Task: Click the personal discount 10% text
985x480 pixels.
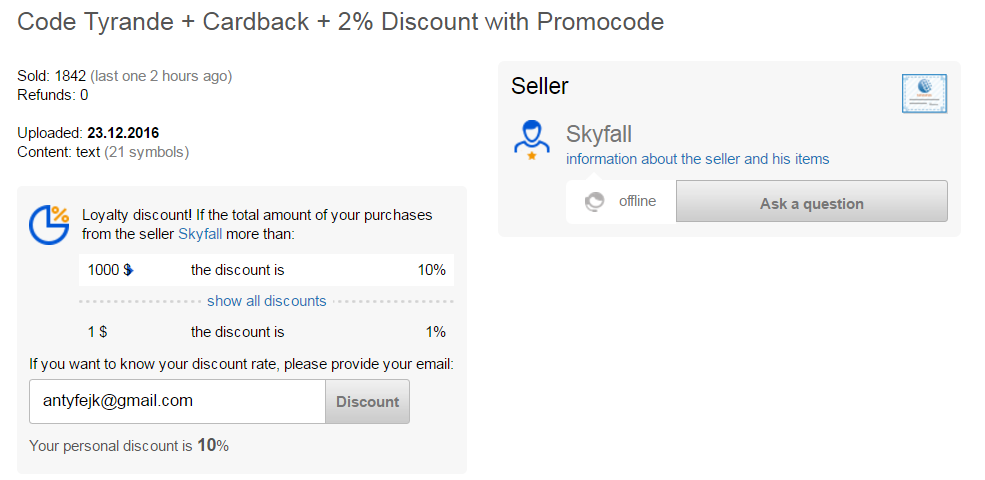Action: (129, 446)
